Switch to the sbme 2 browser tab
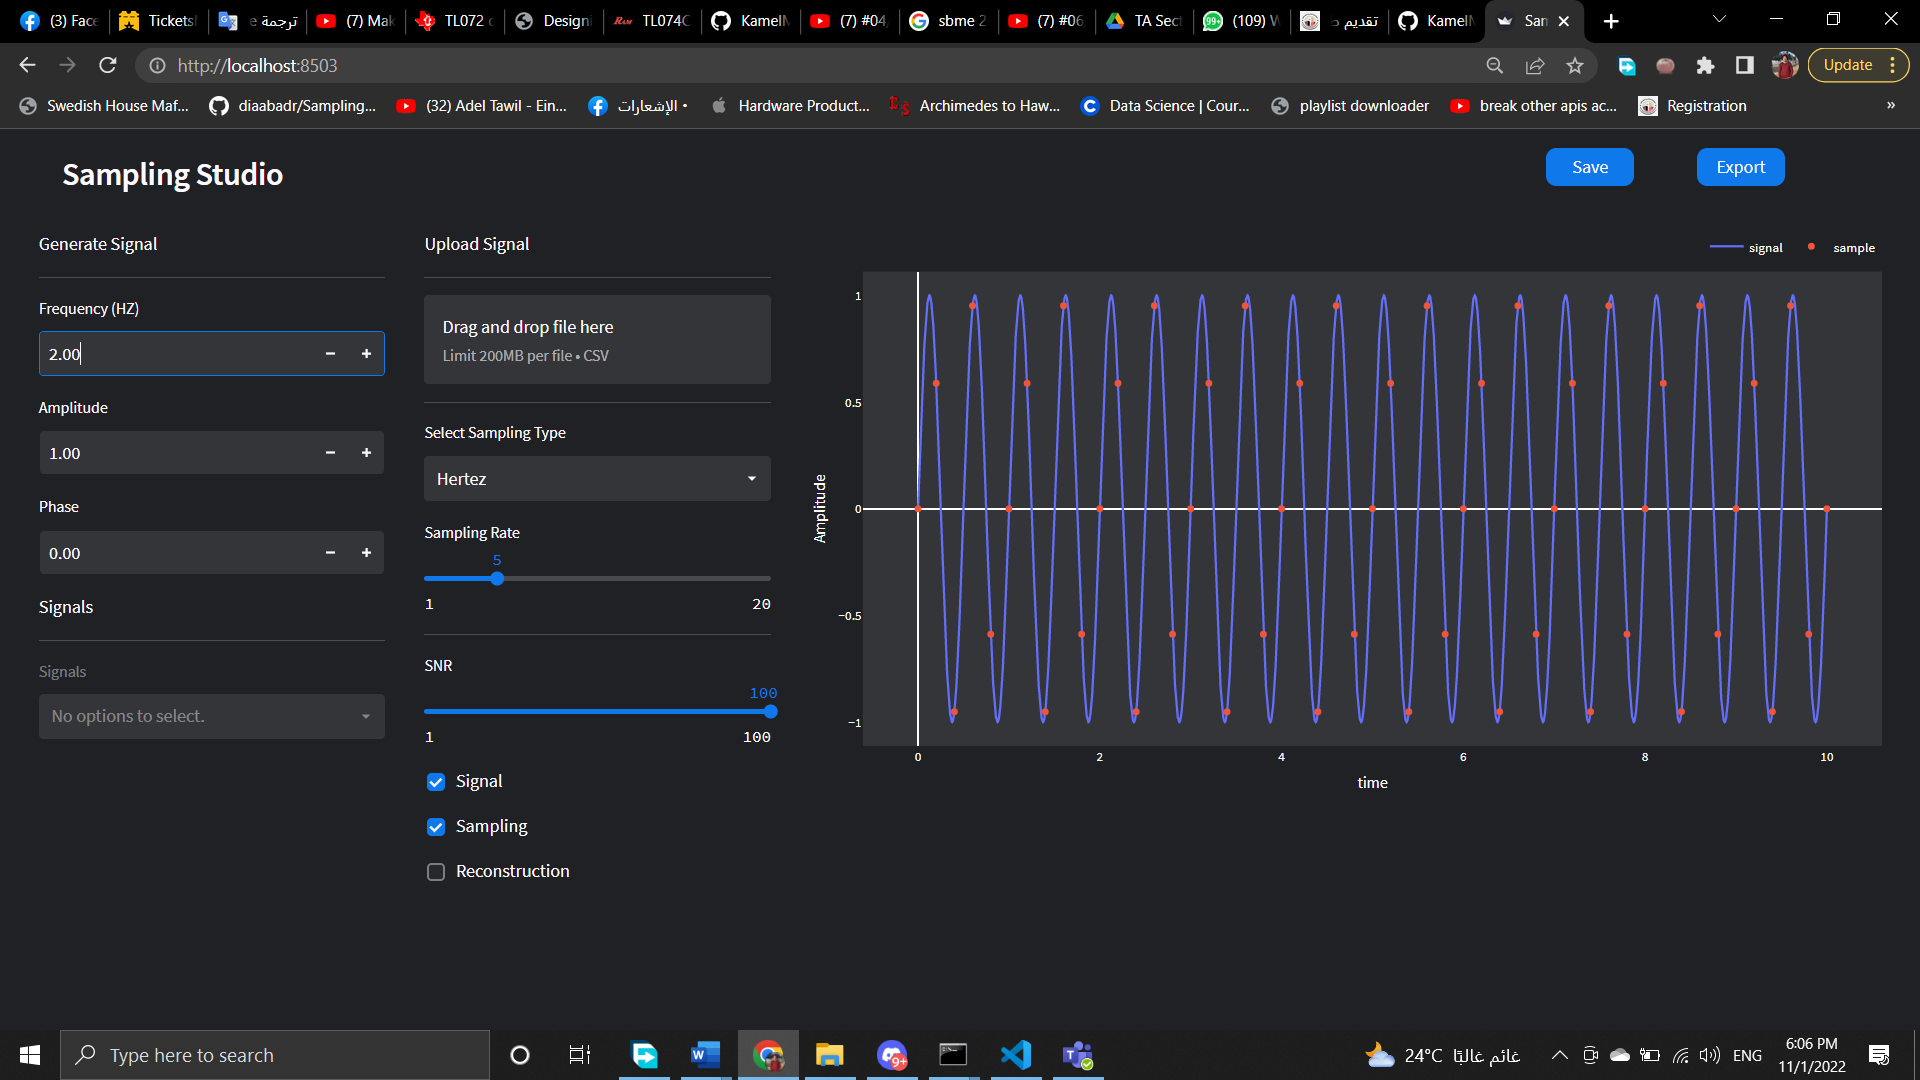This screenshot has height=1080, width=1920. pos(948,20)
